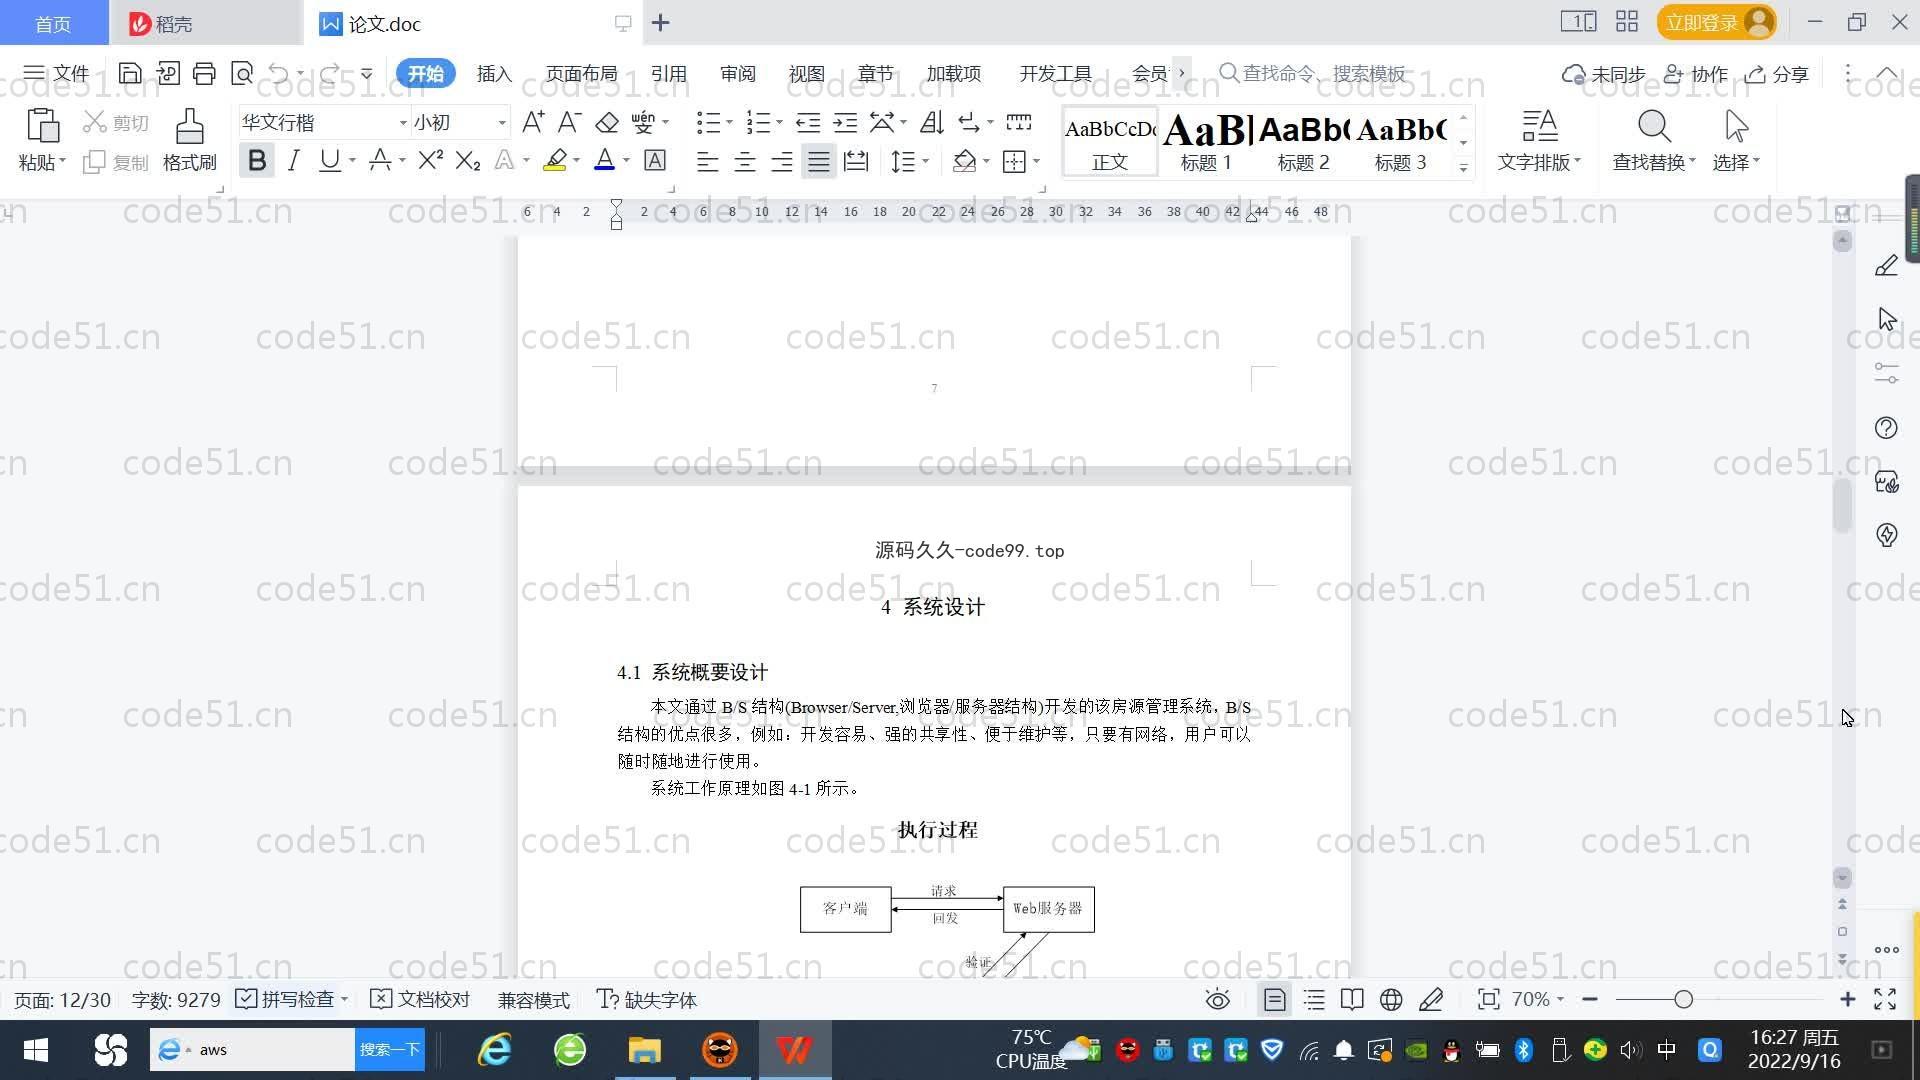
Task: Open the 文件 menu
Action: 57,73
